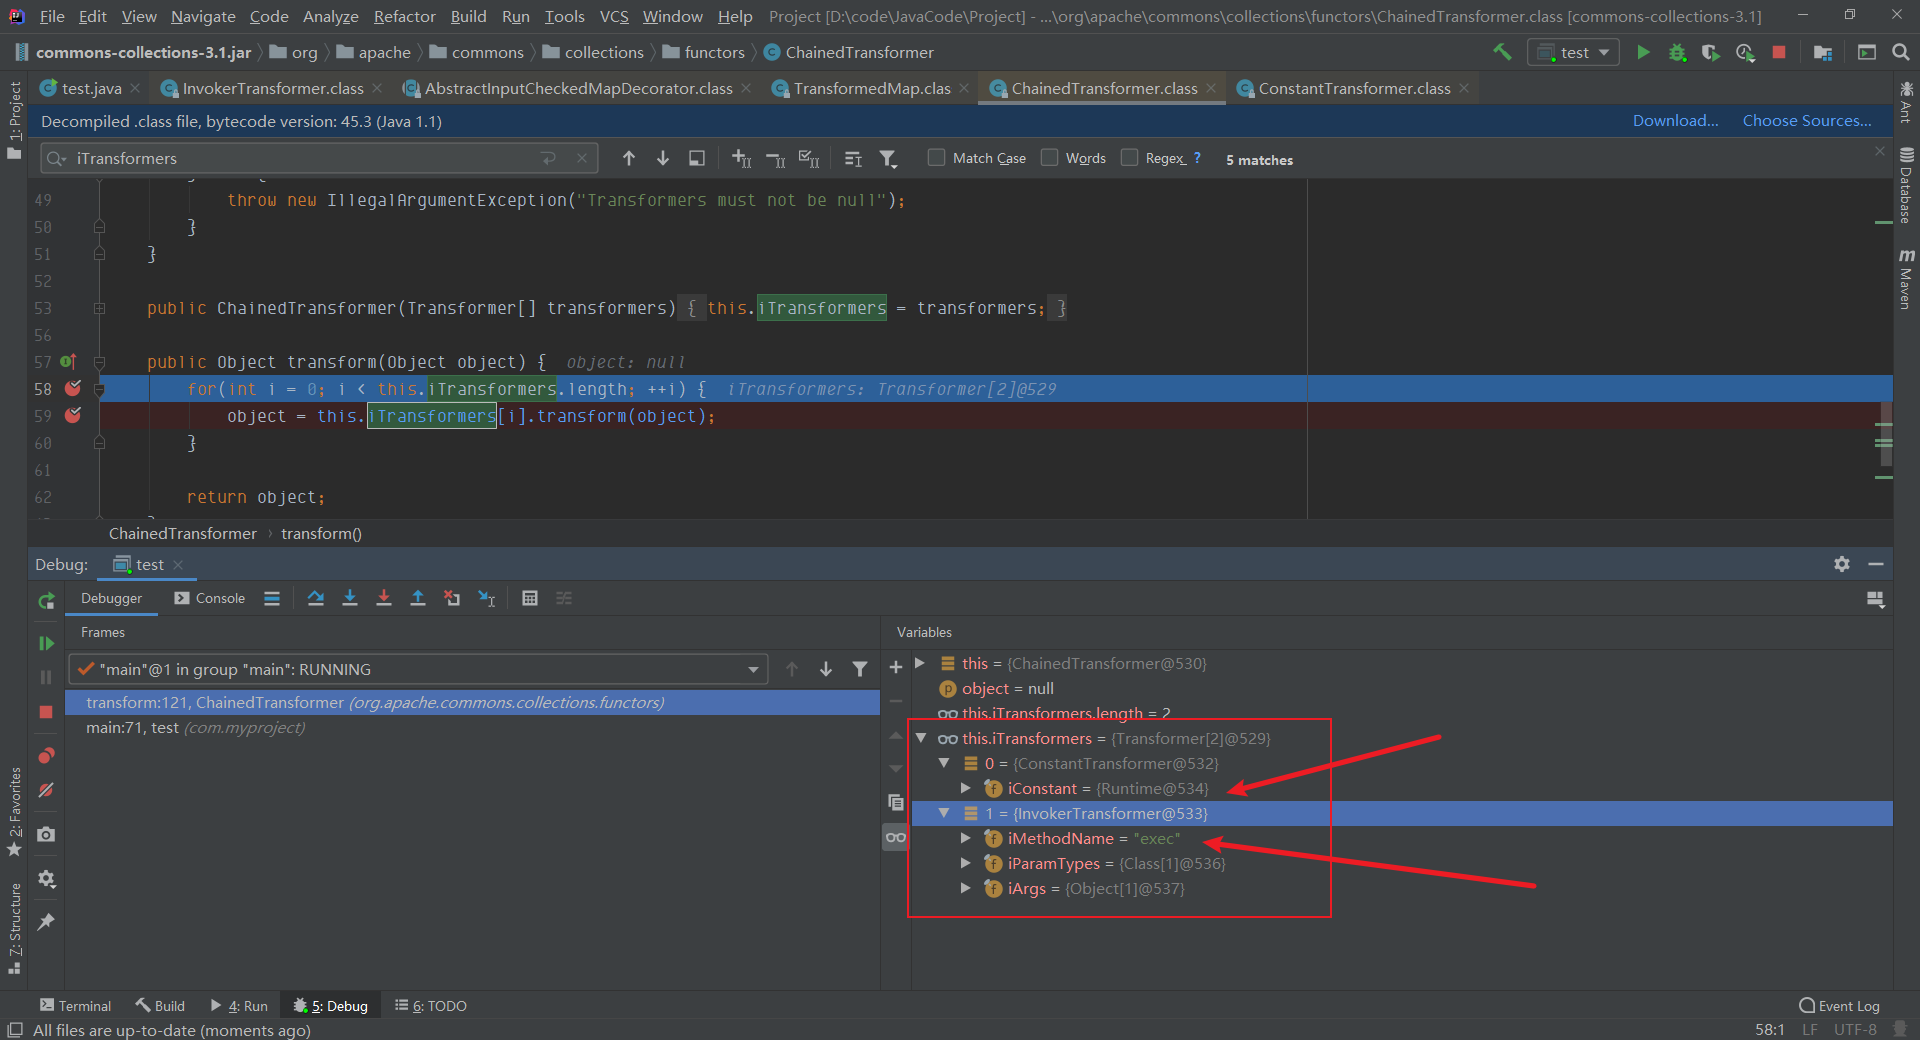Click the Choose Sources link
1920x1040 pixels.
click(1806, 121)
